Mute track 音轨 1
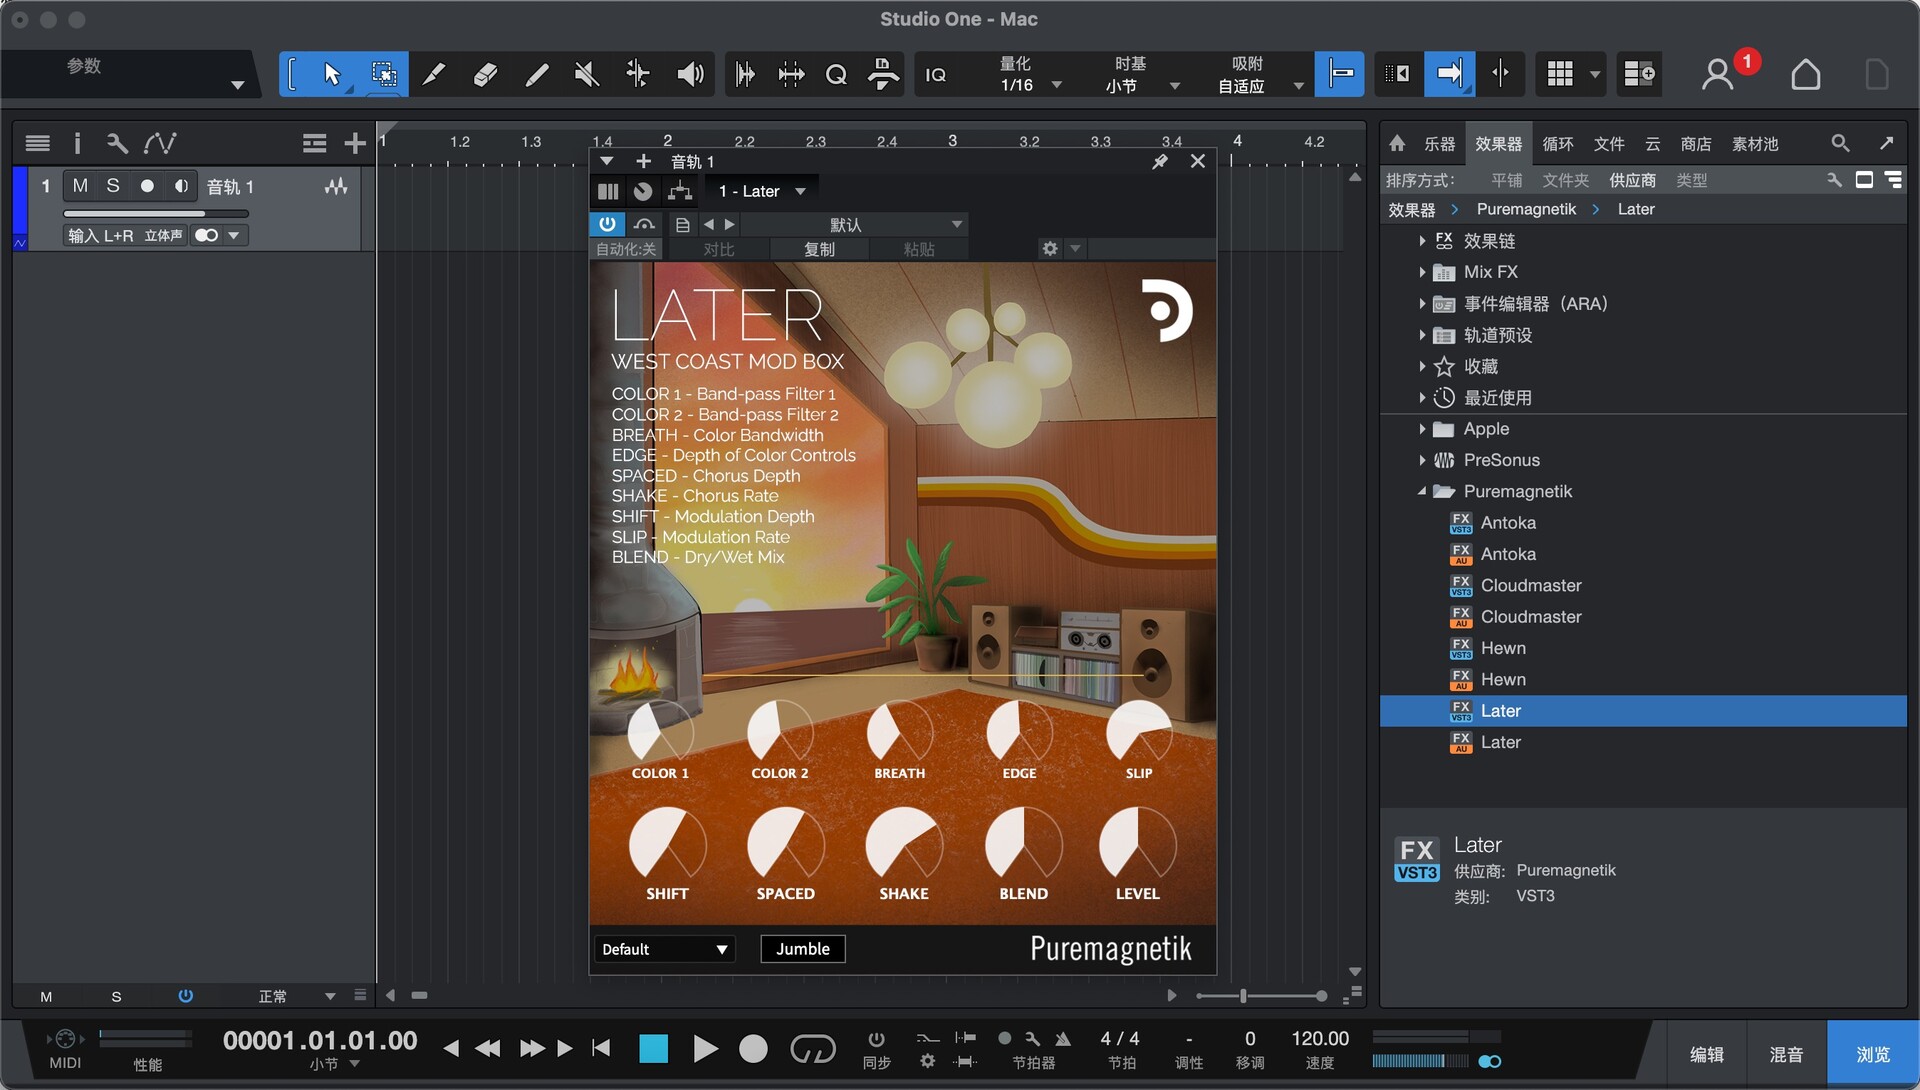The height and width of the screenshot is (1090, 1920). pos(80,186)
